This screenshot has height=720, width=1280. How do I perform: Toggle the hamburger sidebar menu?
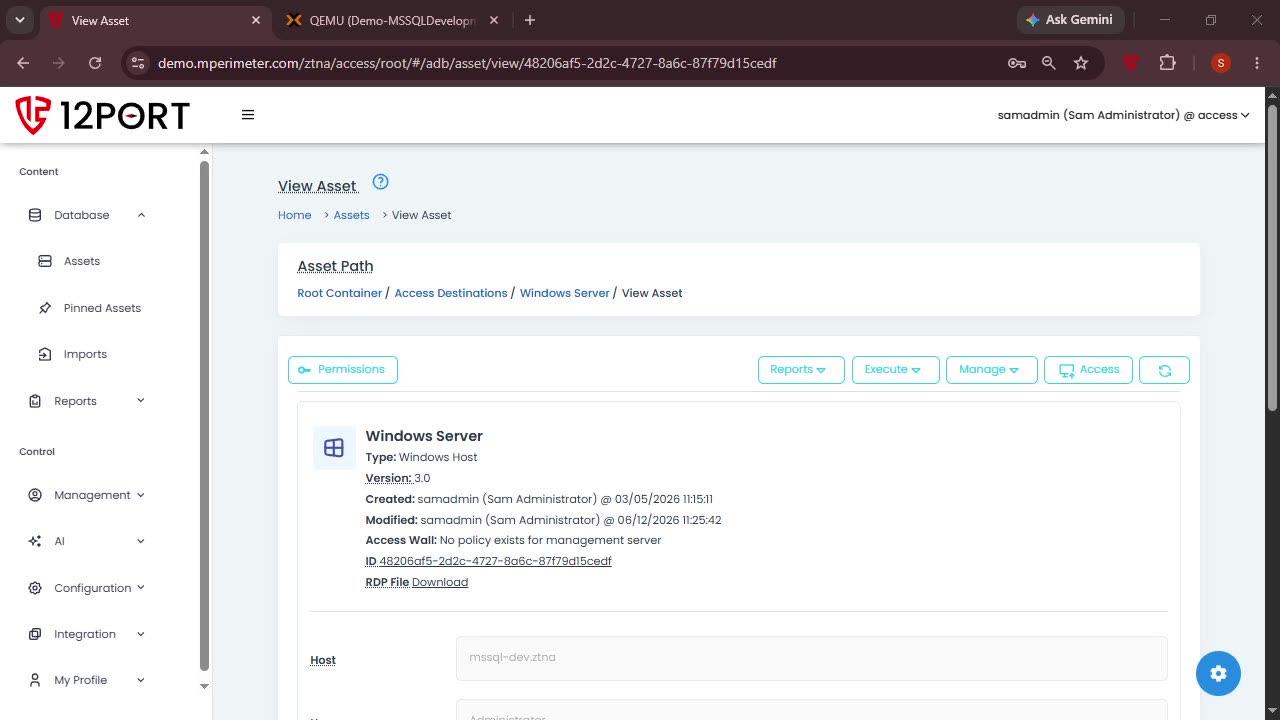click(248, 115)
